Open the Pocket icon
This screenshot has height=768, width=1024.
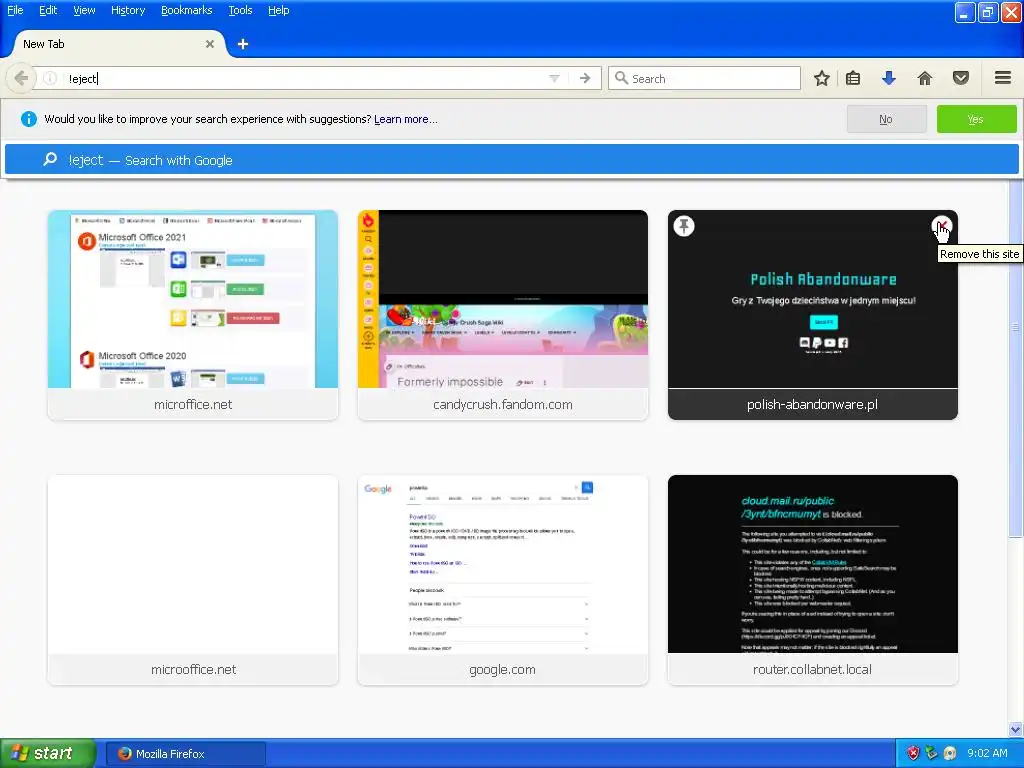pyautogui.click(x=961, y=78)
